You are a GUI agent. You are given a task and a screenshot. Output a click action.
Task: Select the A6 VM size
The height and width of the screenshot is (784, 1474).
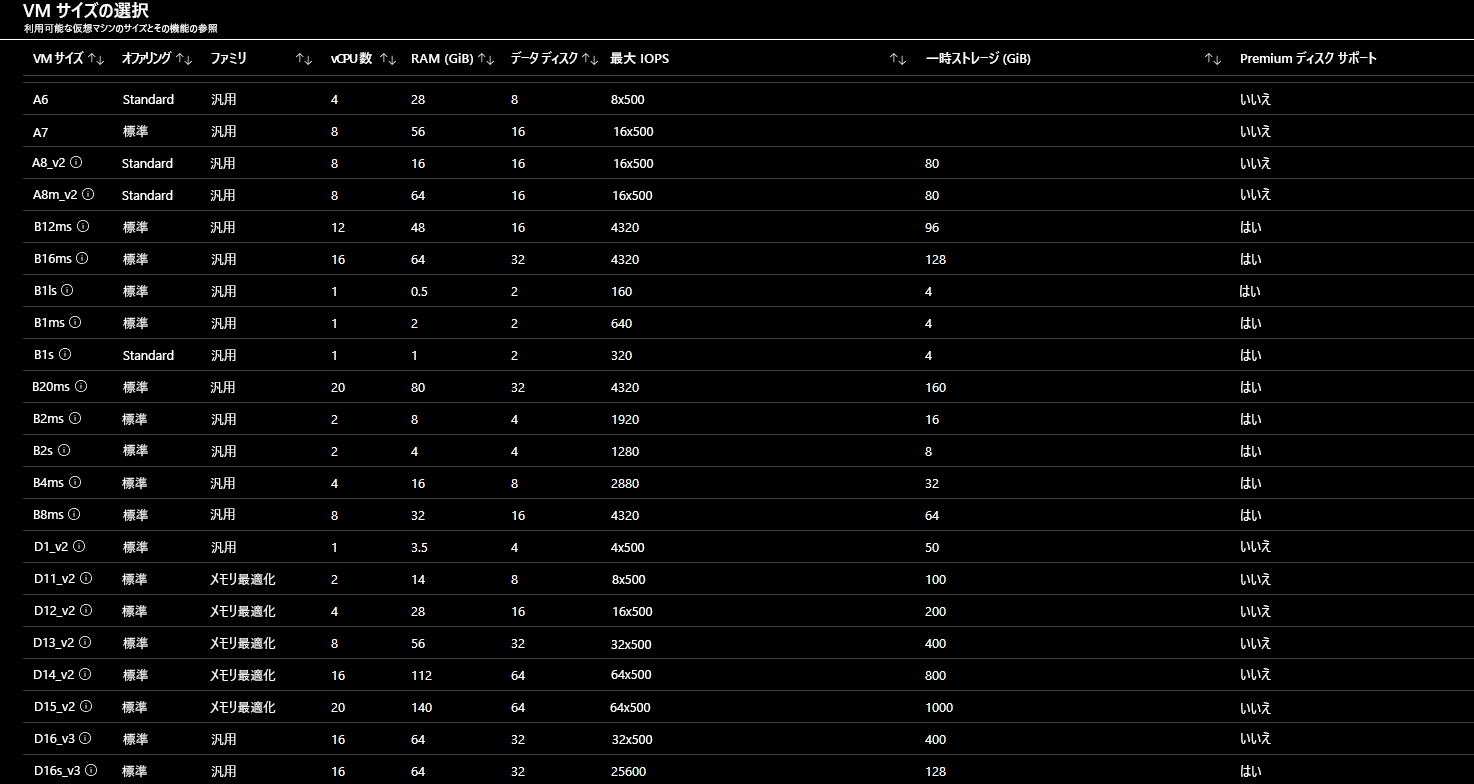[41, 100]
